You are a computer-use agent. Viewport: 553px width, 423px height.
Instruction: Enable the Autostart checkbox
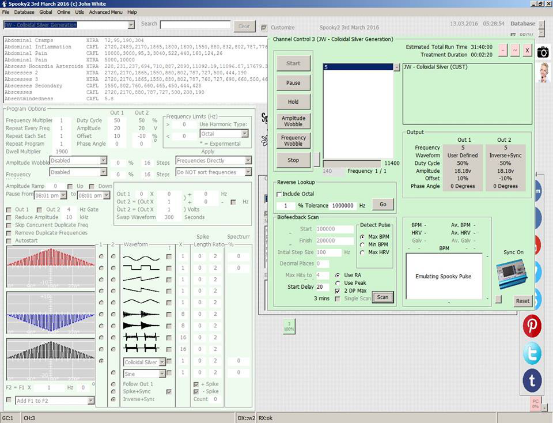pyautogui.click(x=9, y=241)
